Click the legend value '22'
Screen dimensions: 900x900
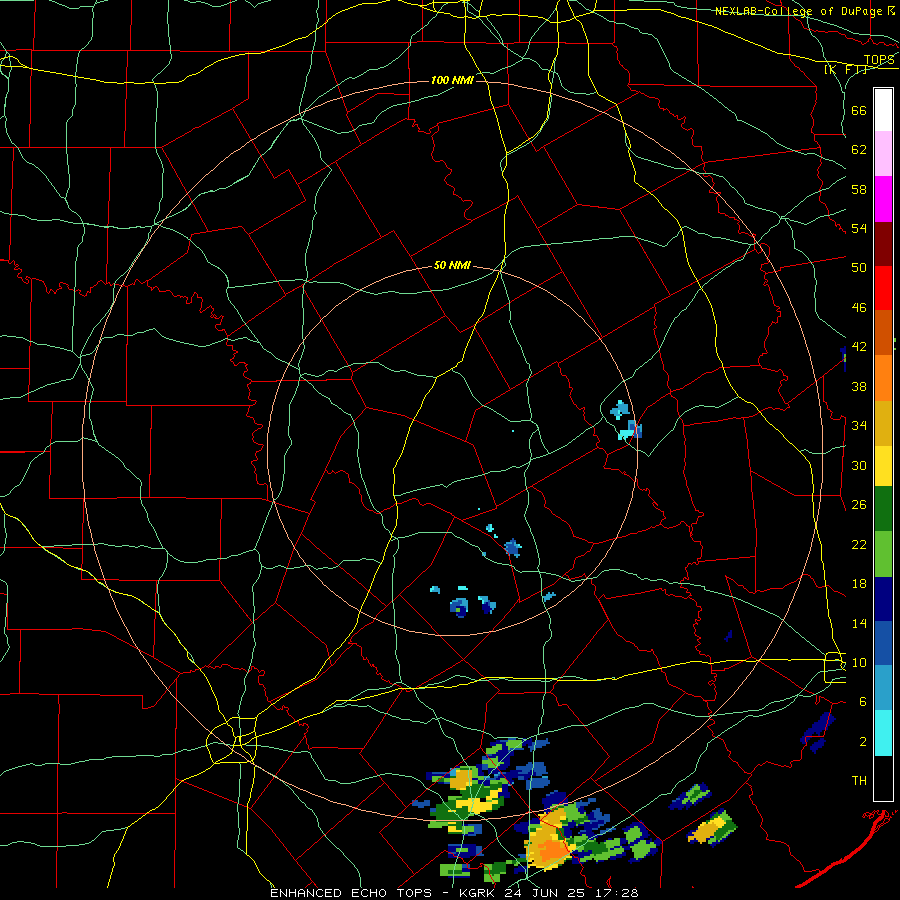[859, 544]
